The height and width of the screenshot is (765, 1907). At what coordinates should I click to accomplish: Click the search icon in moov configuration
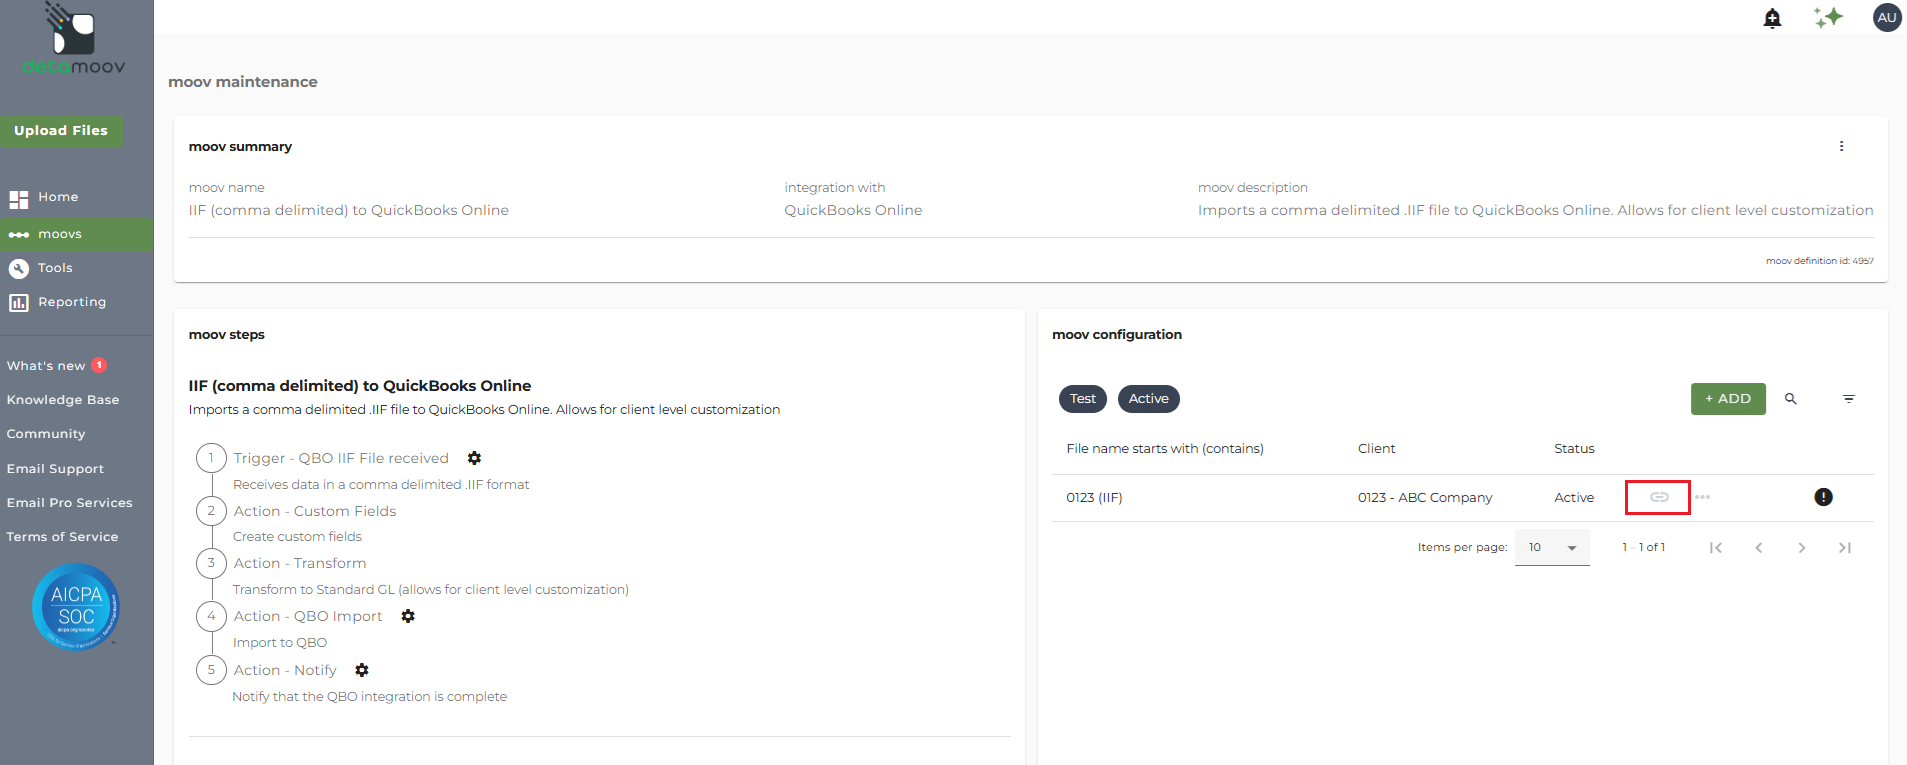pyautogui.click(x=1791, y=399)
